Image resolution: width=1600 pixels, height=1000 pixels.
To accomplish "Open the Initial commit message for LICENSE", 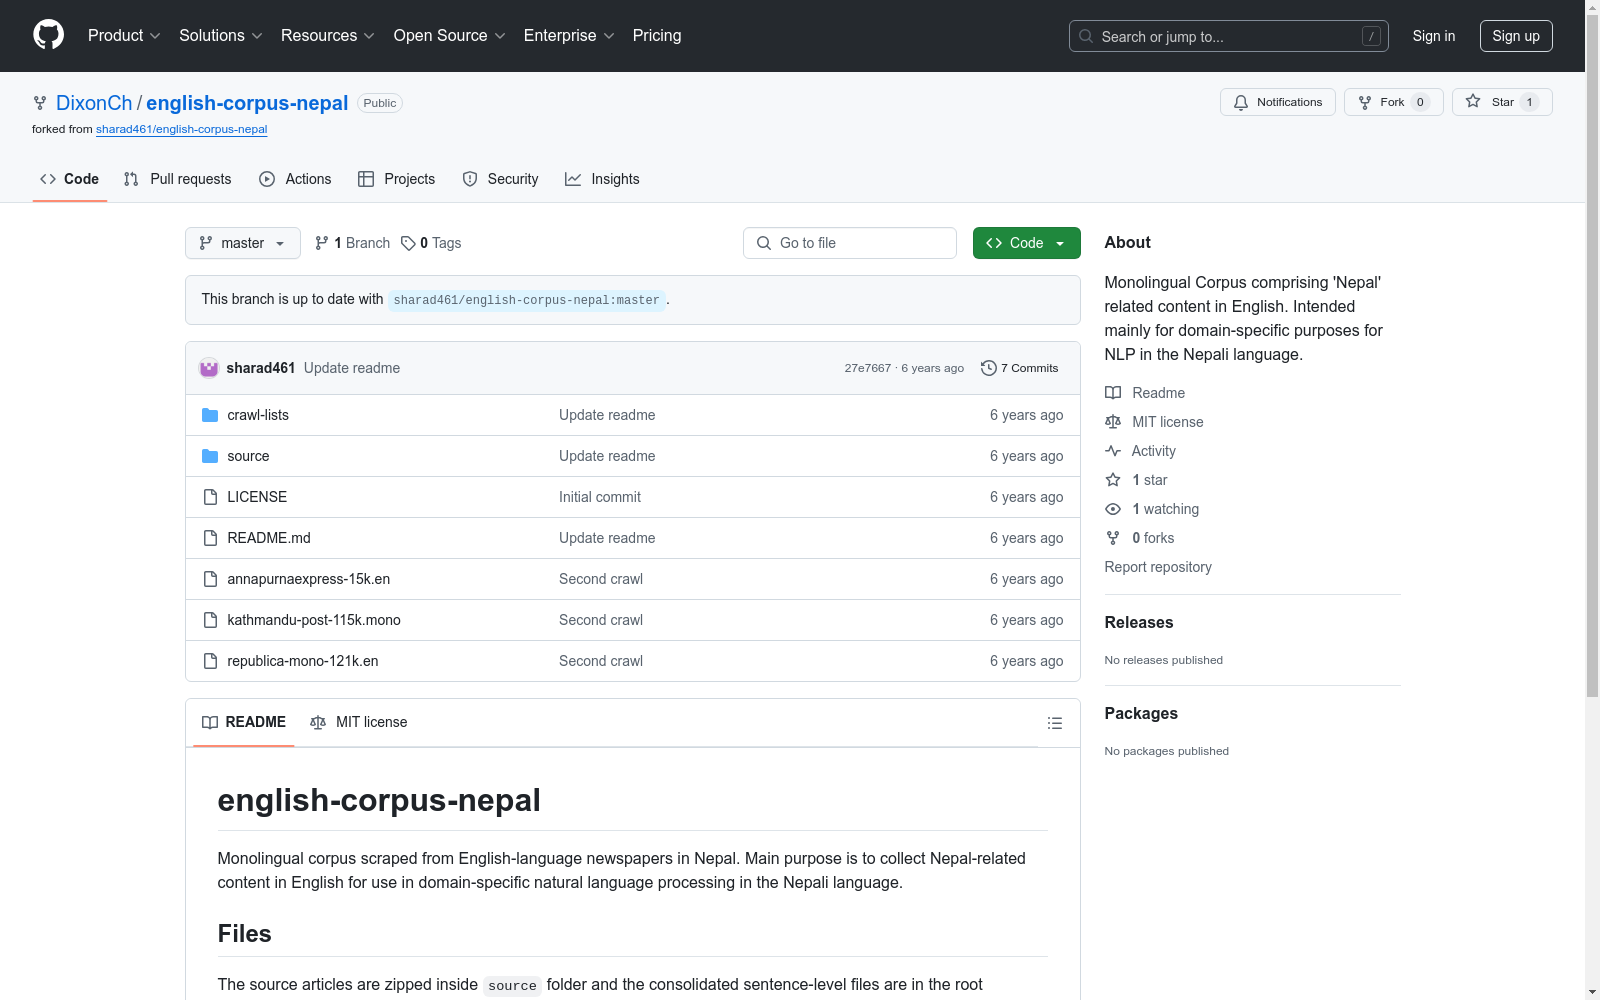I will point(600,497).
